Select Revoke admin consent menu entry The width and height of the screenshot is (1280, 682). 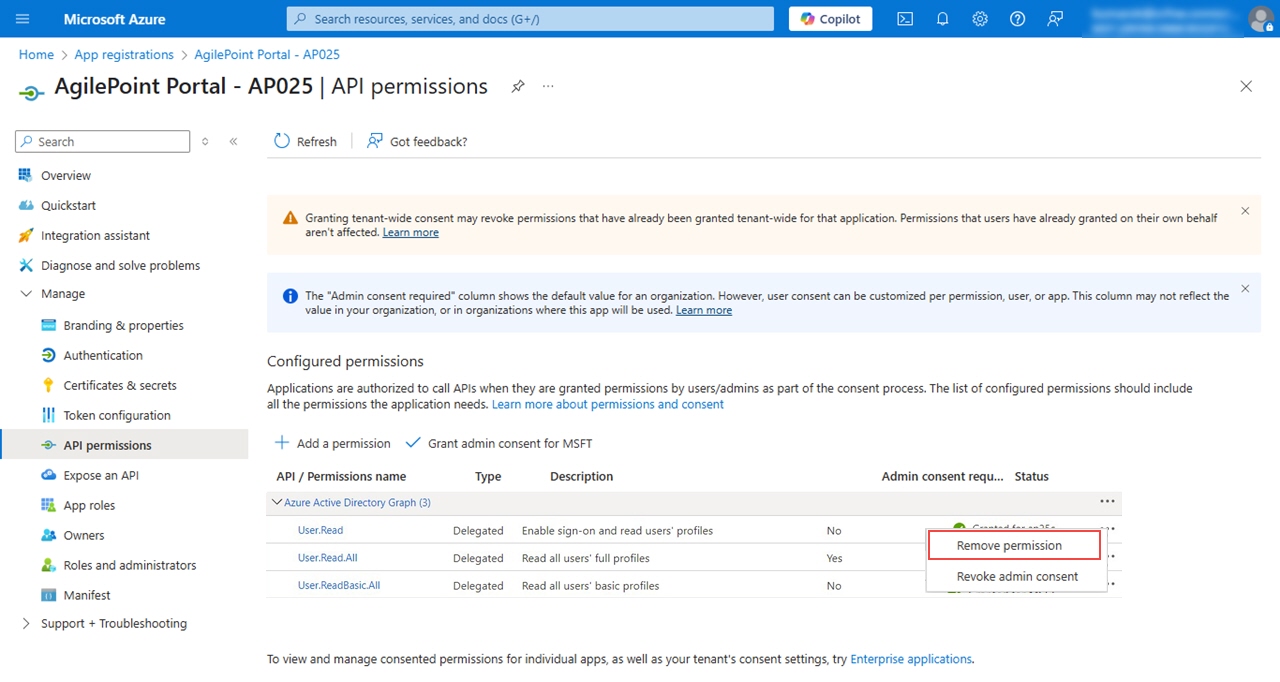(x=1017, y=577)
